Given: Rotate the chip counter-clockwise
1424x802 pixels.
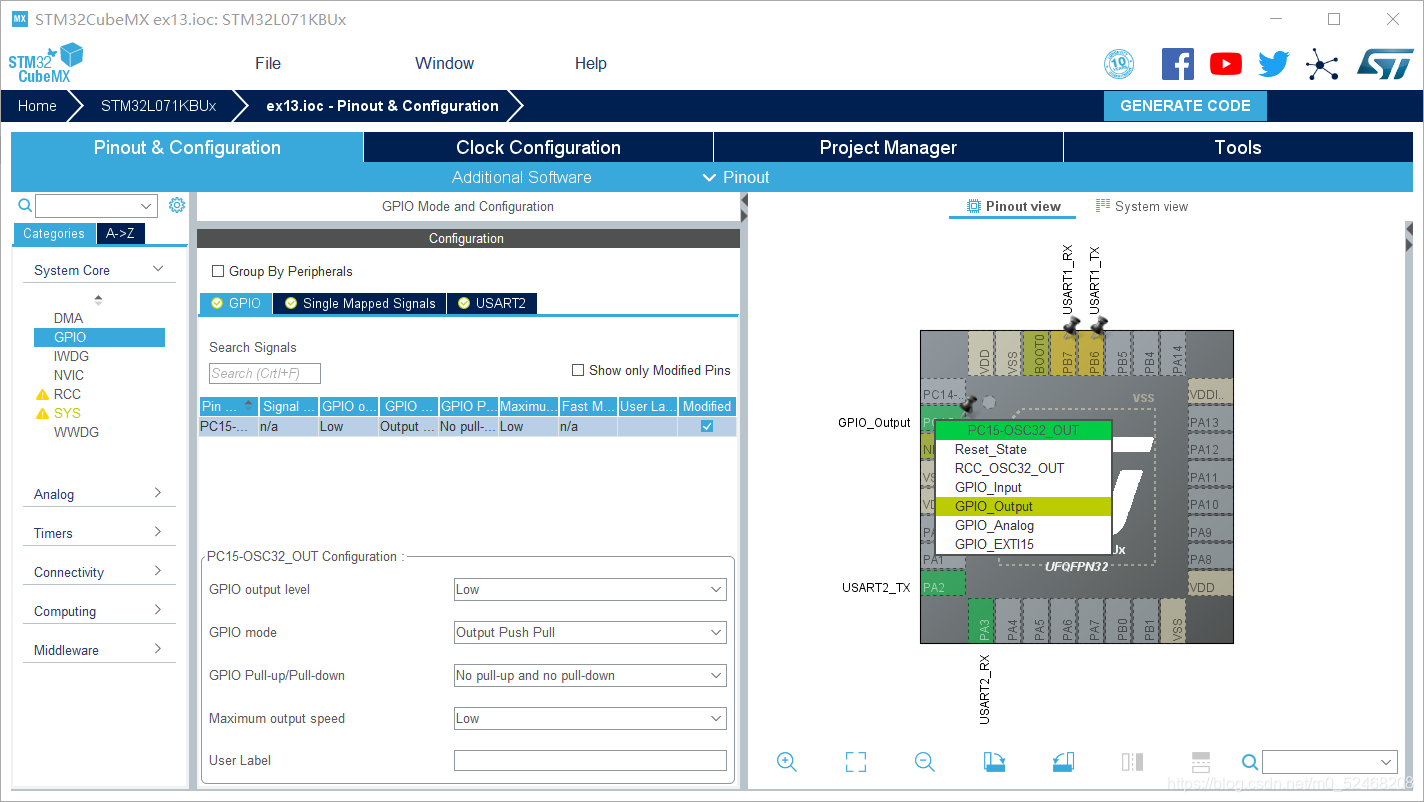Looking at the screenshot, I should [x=1063, y=762].
